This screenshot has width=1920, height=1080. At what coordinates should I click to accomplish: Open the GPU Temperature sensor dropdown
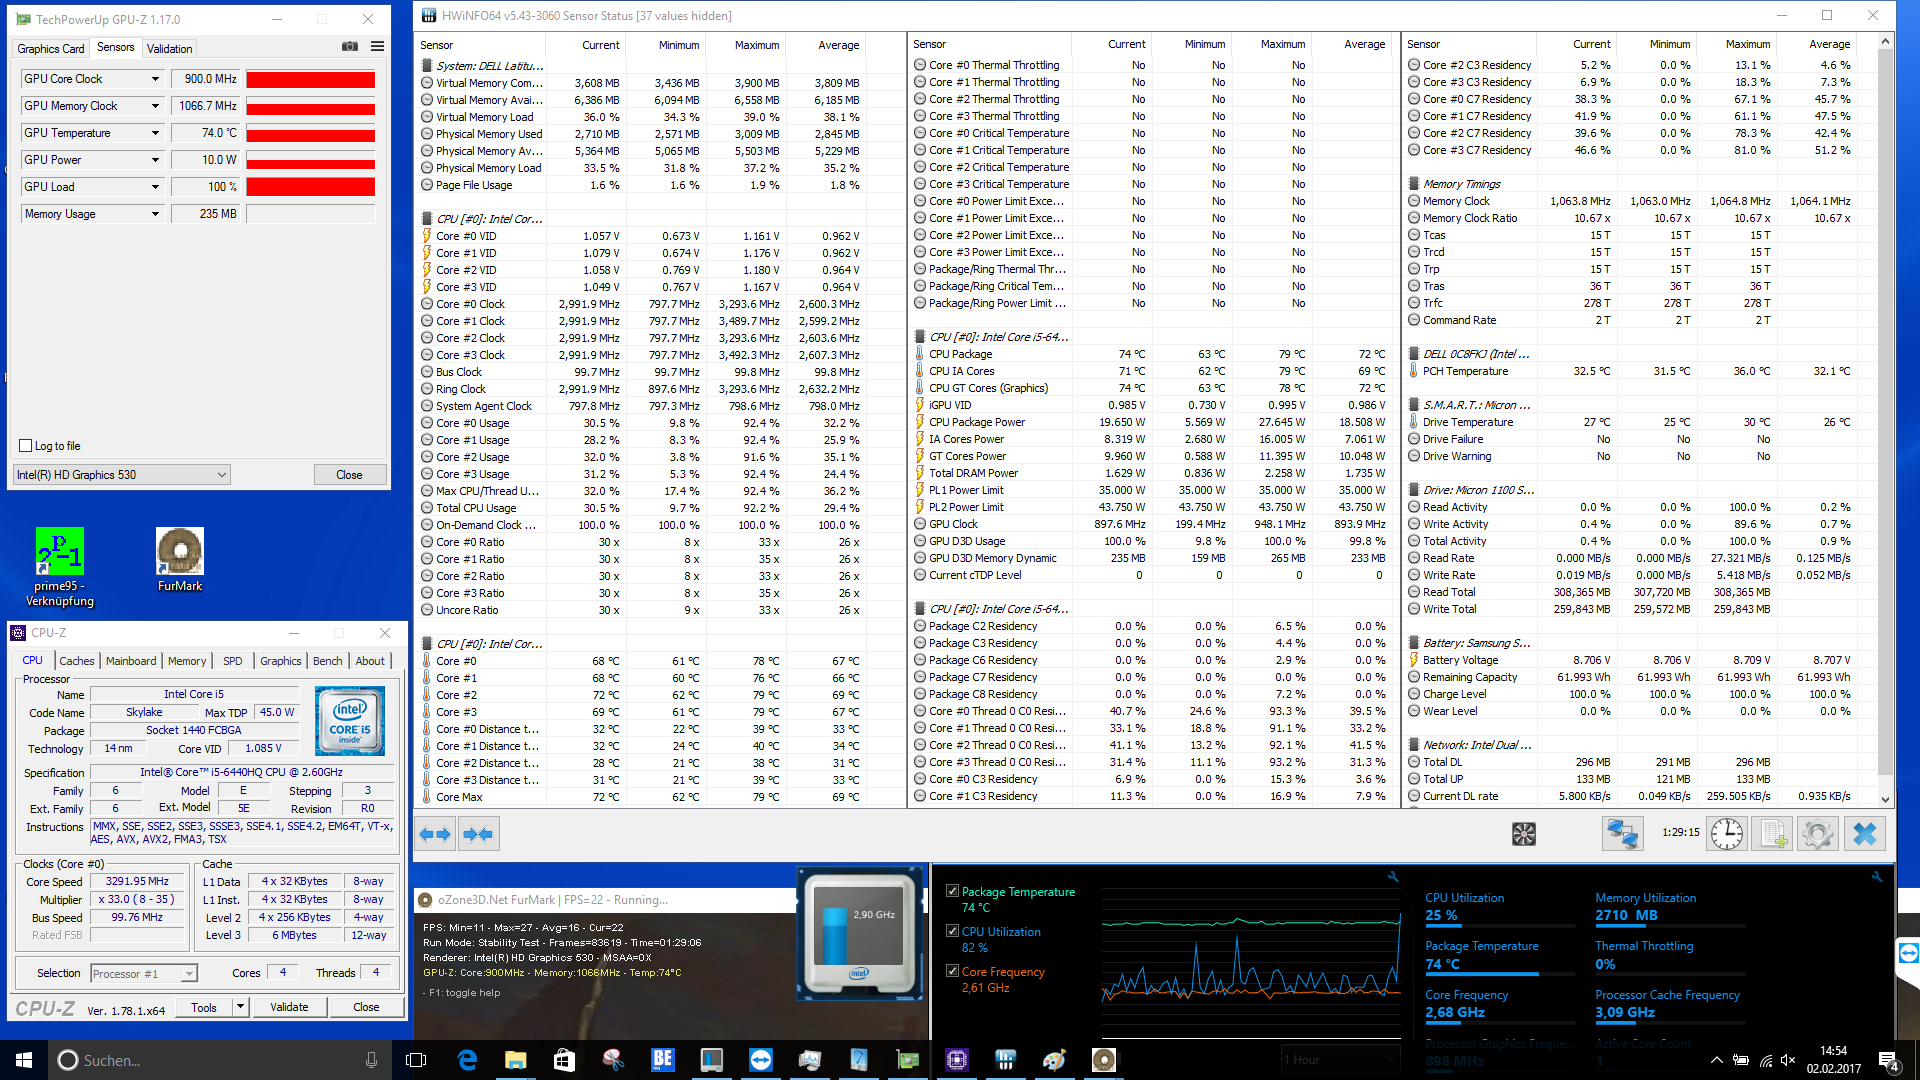(155, 133)
